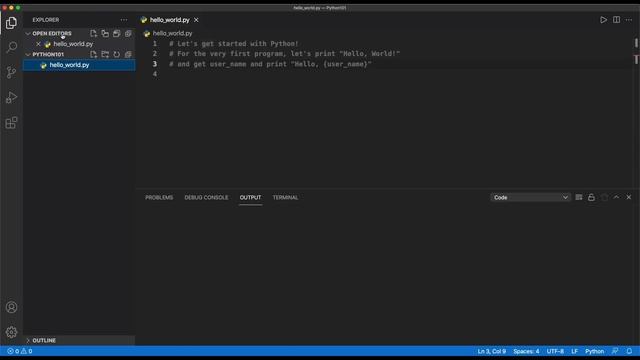The image size is (640, 360).
Task: Create a new folder in PYTHON101
Action: (105, 54)
